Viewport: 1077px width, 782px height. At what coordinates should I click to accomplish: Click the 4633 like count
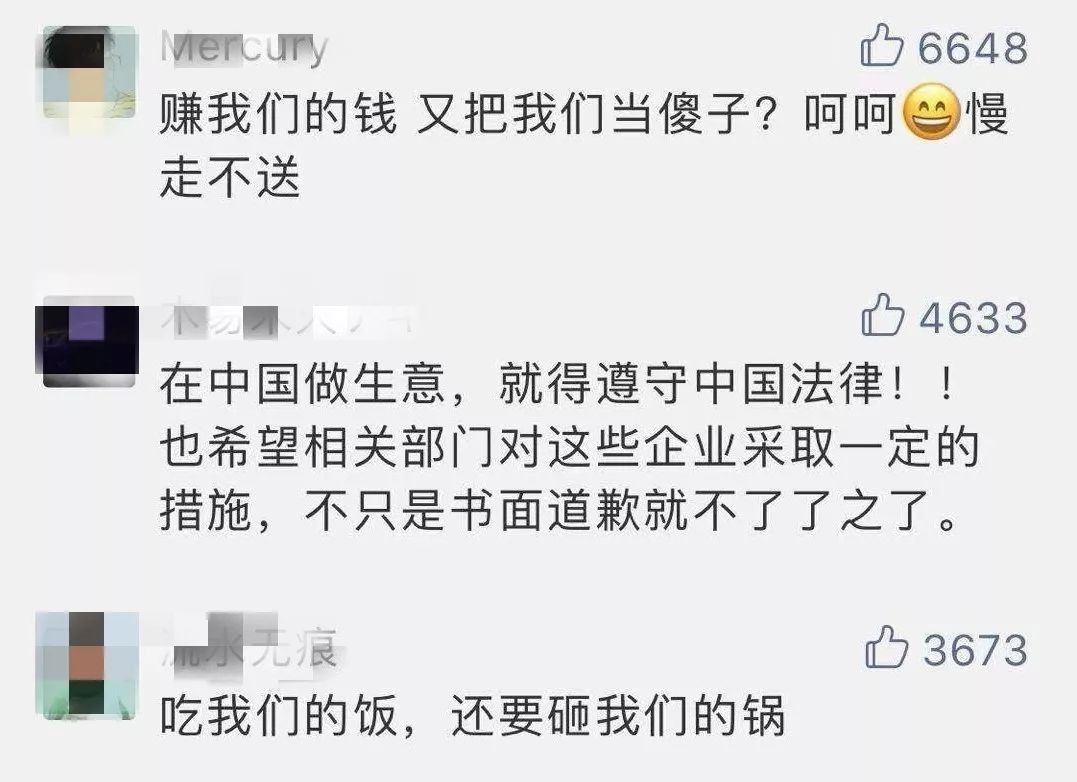[x=974, y=318]
